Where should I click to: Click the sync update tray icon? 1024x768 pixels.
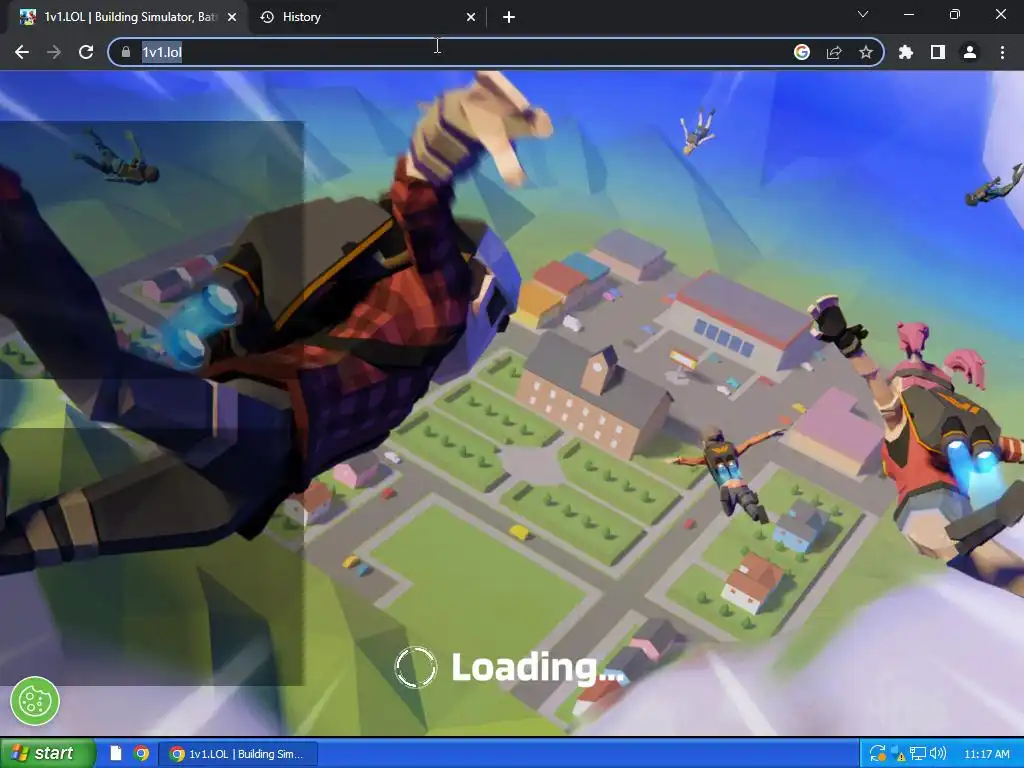click(x=878, y=754)
